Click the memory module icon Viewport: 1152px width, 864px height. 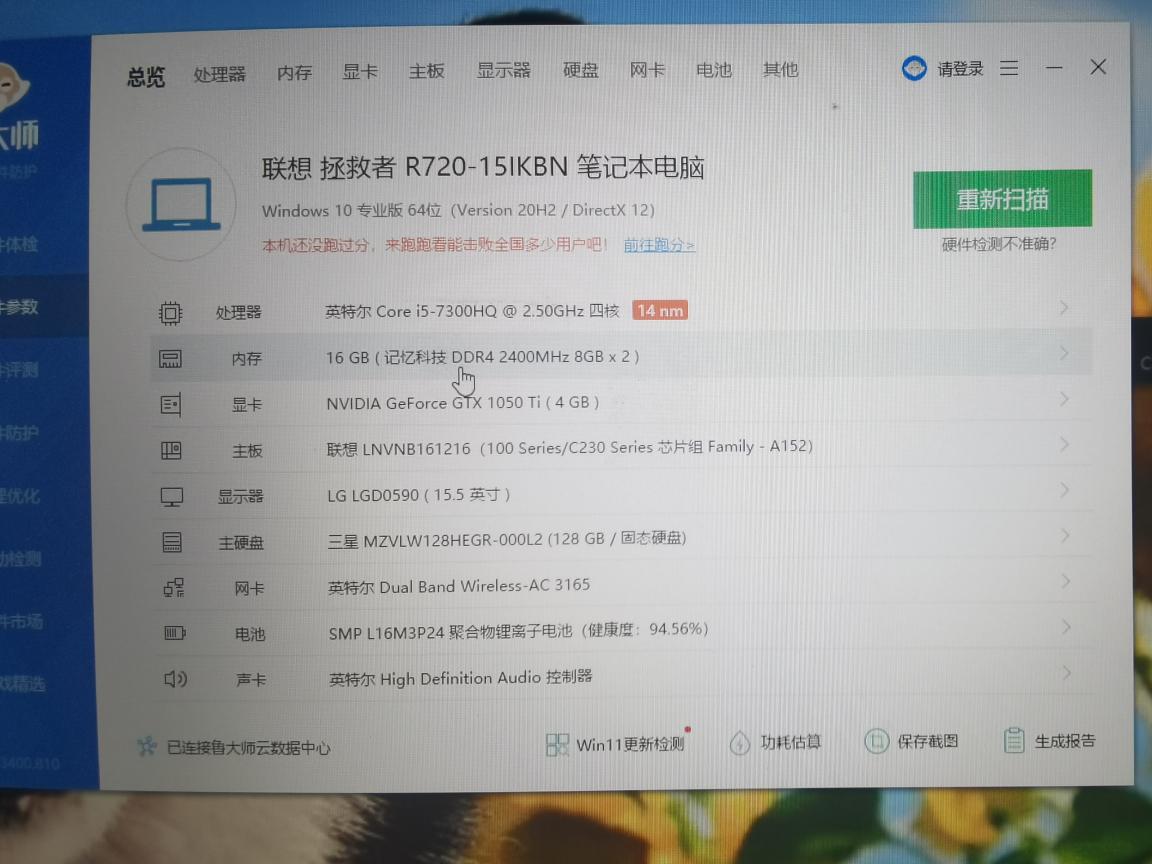[170, 359]
